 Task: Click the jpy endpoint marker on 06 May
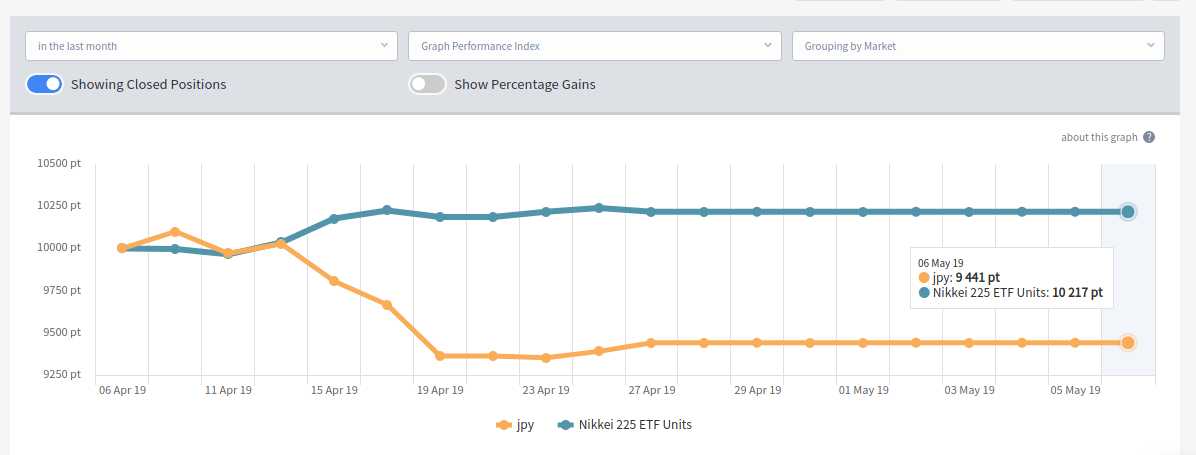coord(1127,343)
